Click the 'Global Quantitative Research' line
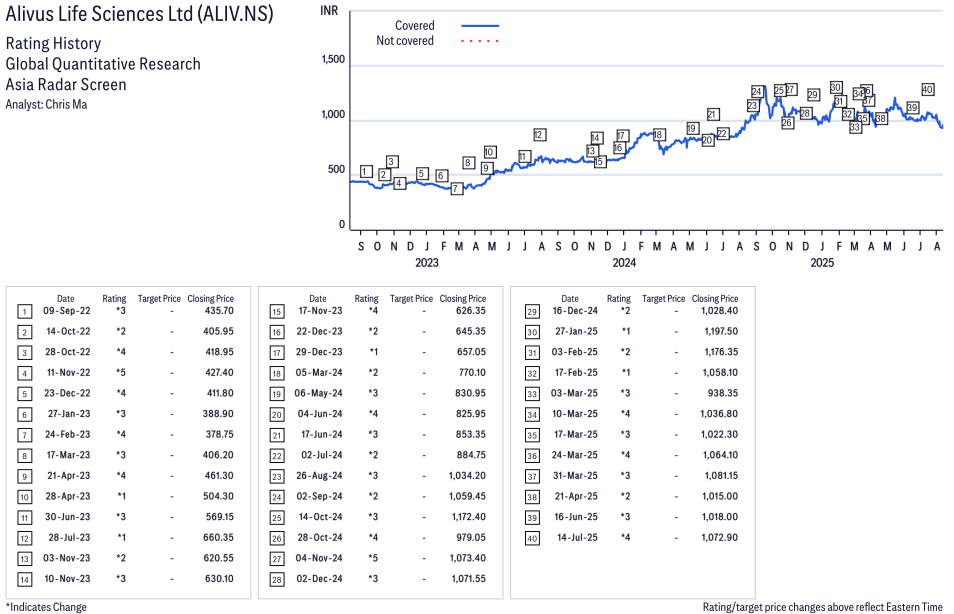The image size is (954, 614). point(103,64)
